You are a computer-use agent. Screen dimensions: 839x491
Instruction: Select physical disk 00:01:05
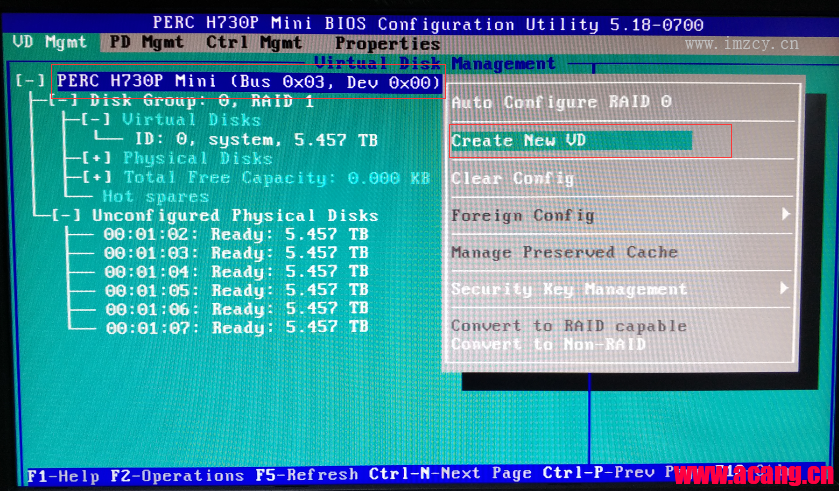coord(237,290)
